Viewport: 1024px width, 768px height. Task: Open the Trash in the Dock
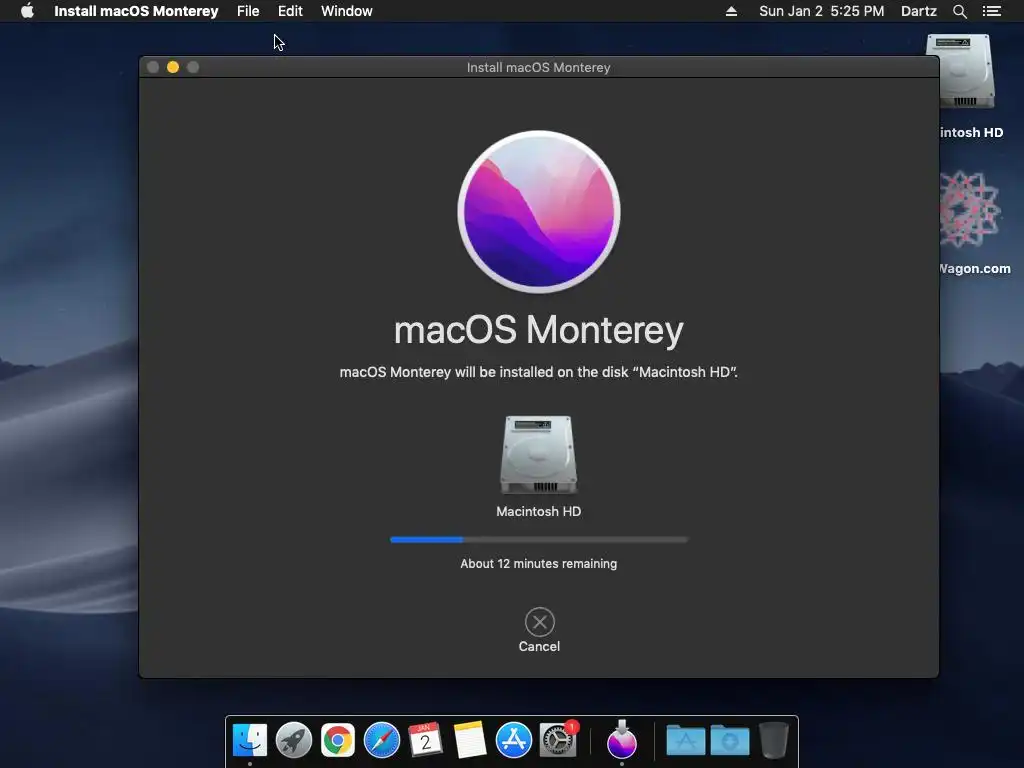click(774, 740)
